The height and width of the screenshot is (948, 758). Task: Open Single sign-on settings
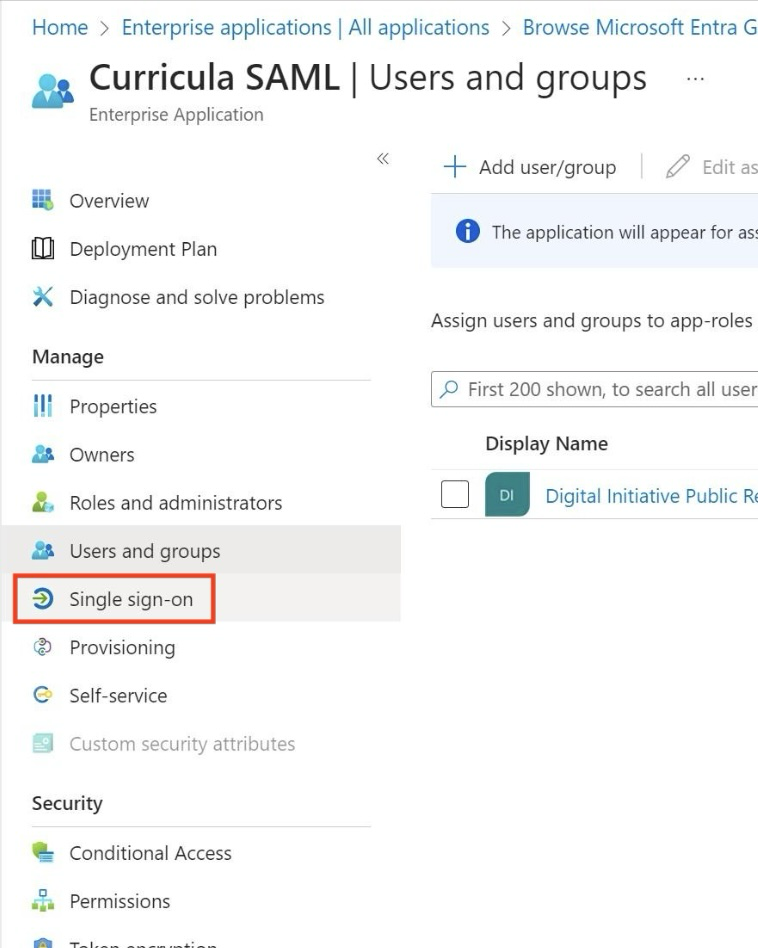point(201,599)
